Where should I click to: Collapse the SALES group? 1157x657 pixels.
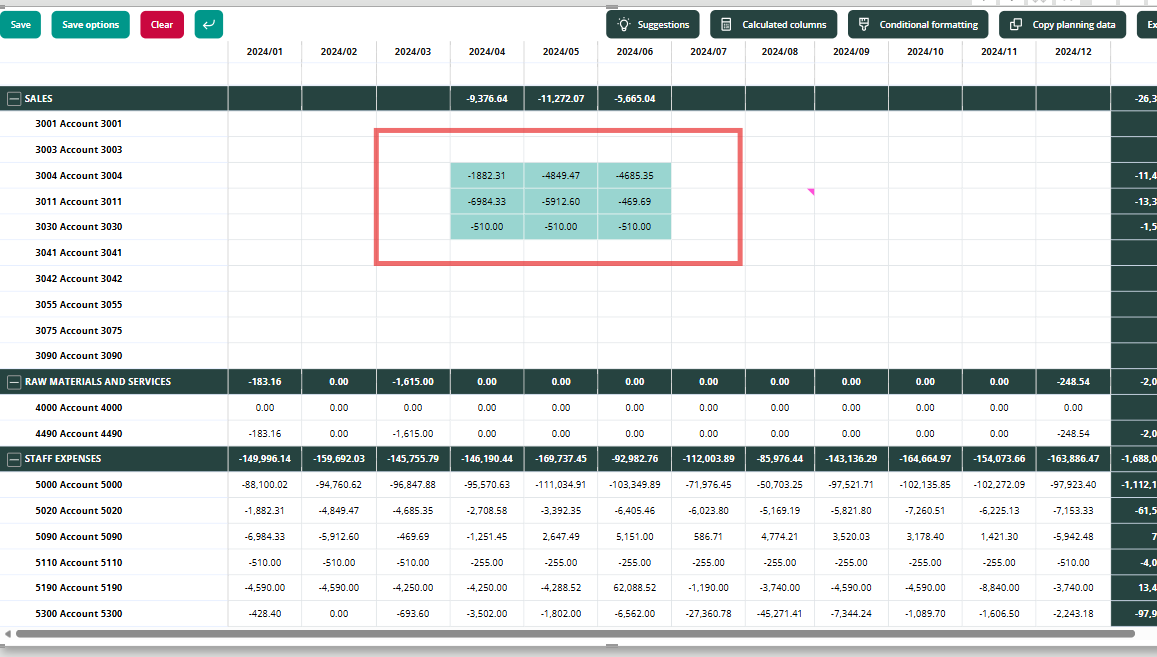tap(13, 98)
